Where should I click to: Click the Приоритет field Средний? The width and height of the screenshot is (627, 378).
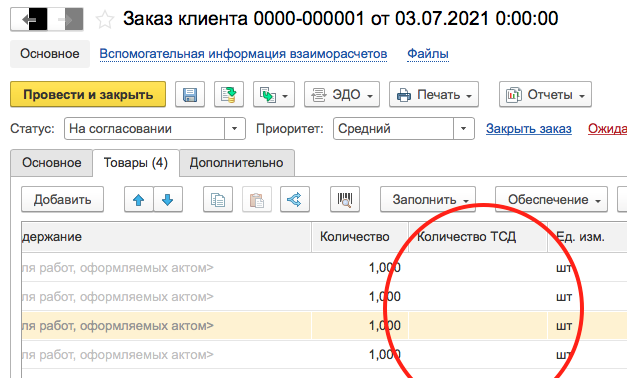click(x=393, y=128)
